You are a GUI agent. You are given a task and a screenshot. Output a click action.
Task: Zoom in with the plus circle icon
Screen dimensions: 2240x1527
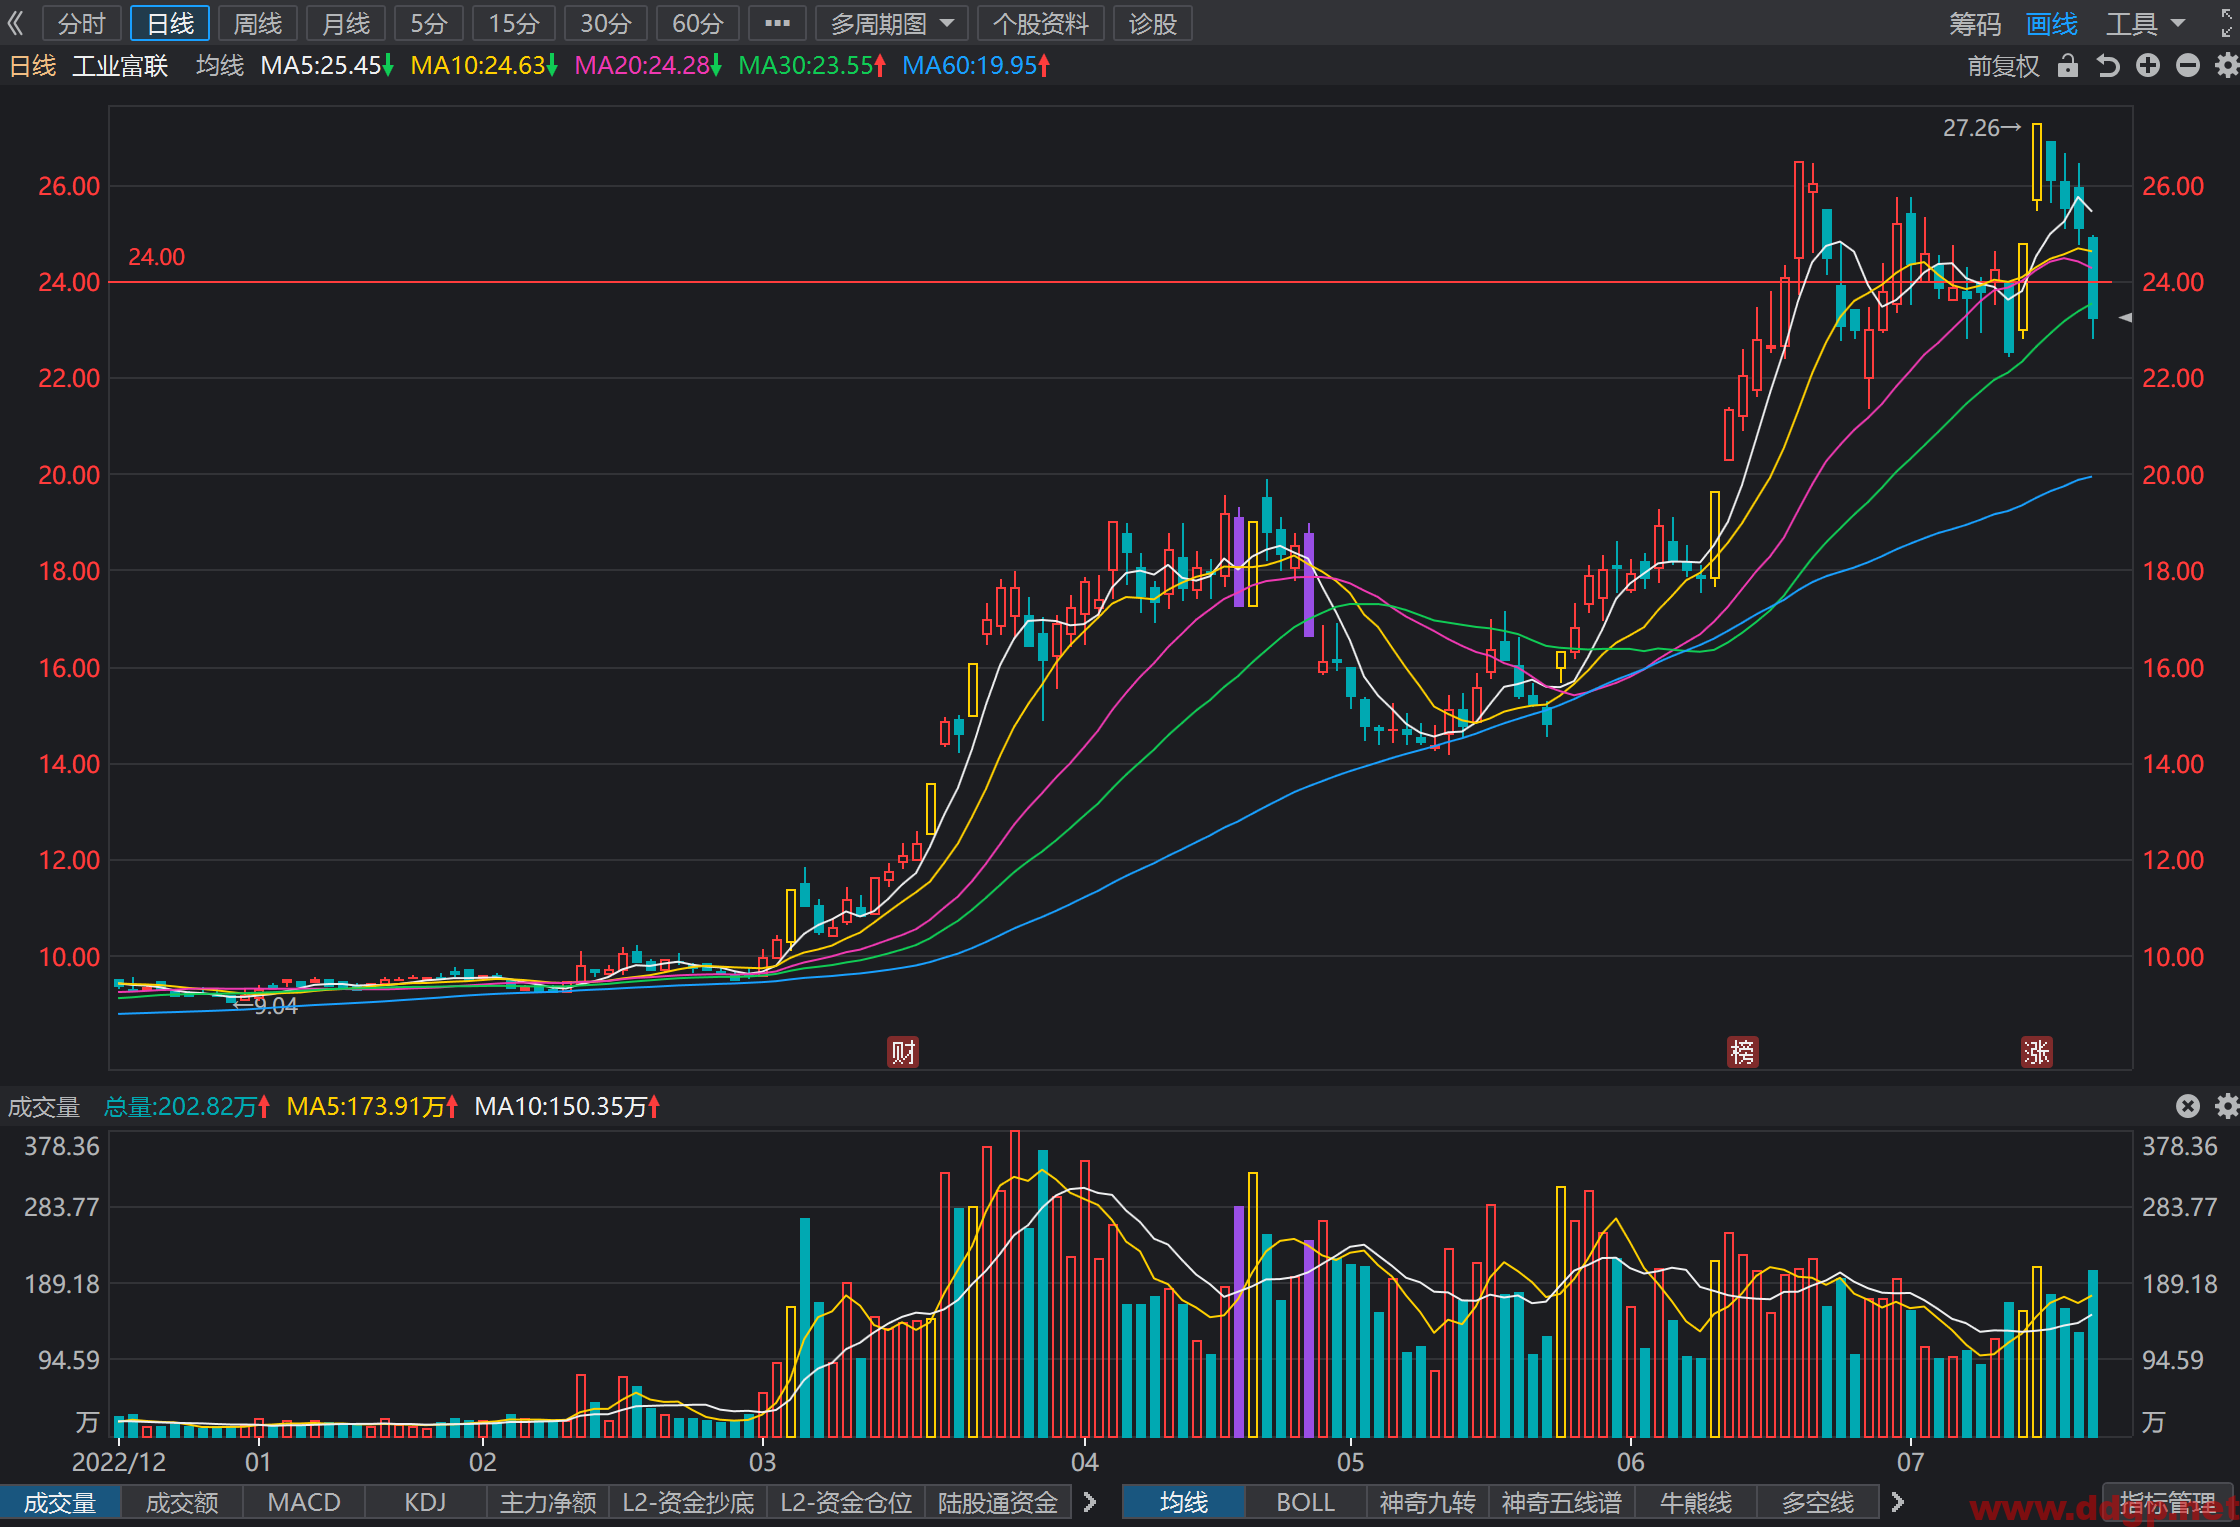tap(2147, 66)
